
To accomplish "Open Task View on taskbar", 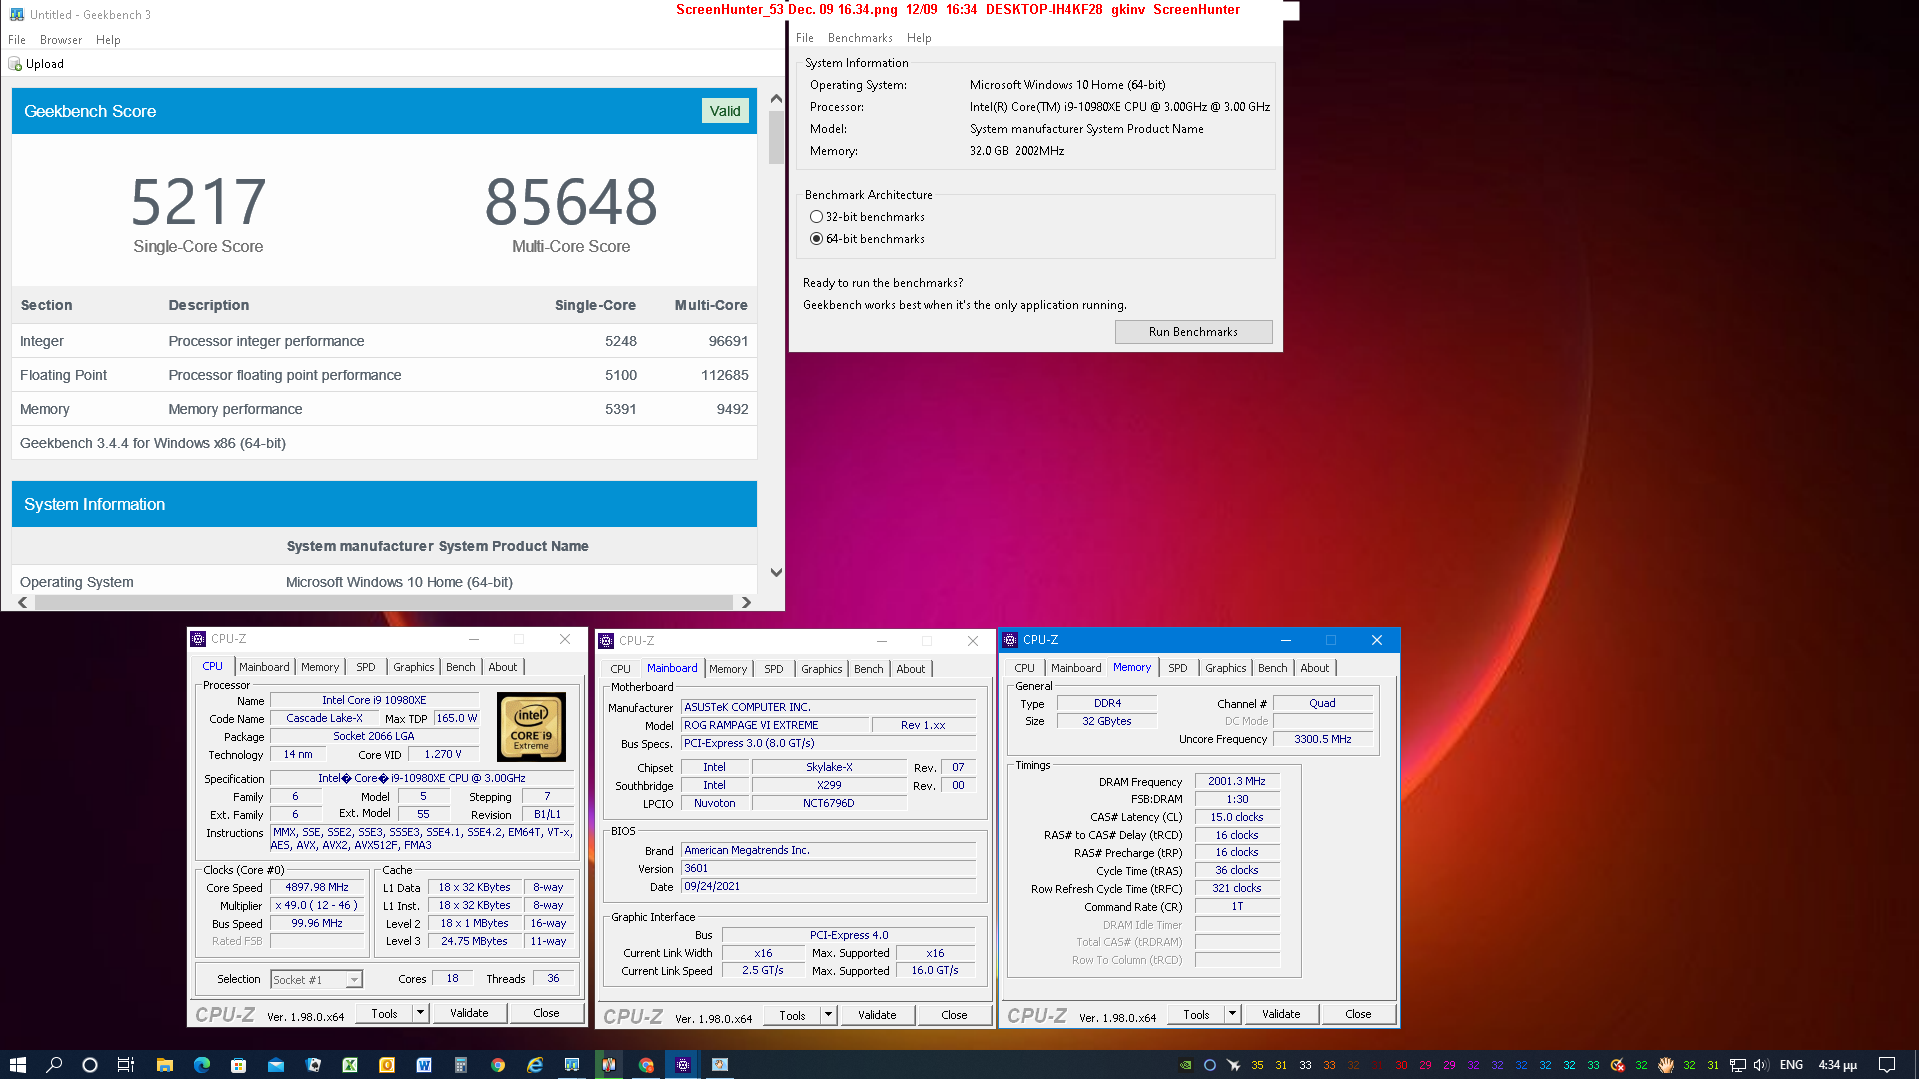I will coord(126,1065).
